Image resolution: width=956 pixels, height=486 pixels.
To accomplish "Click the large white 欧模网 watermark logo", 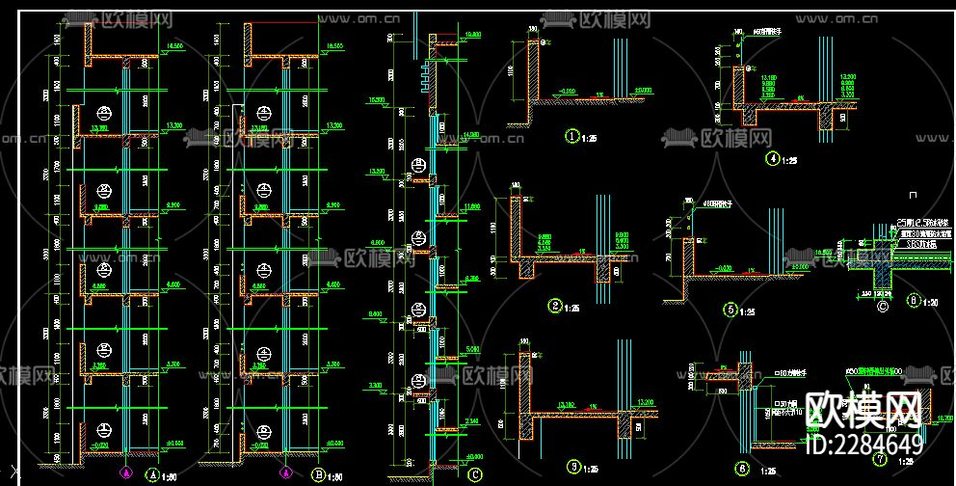I will pyautogui.click(x=864, y=409).
